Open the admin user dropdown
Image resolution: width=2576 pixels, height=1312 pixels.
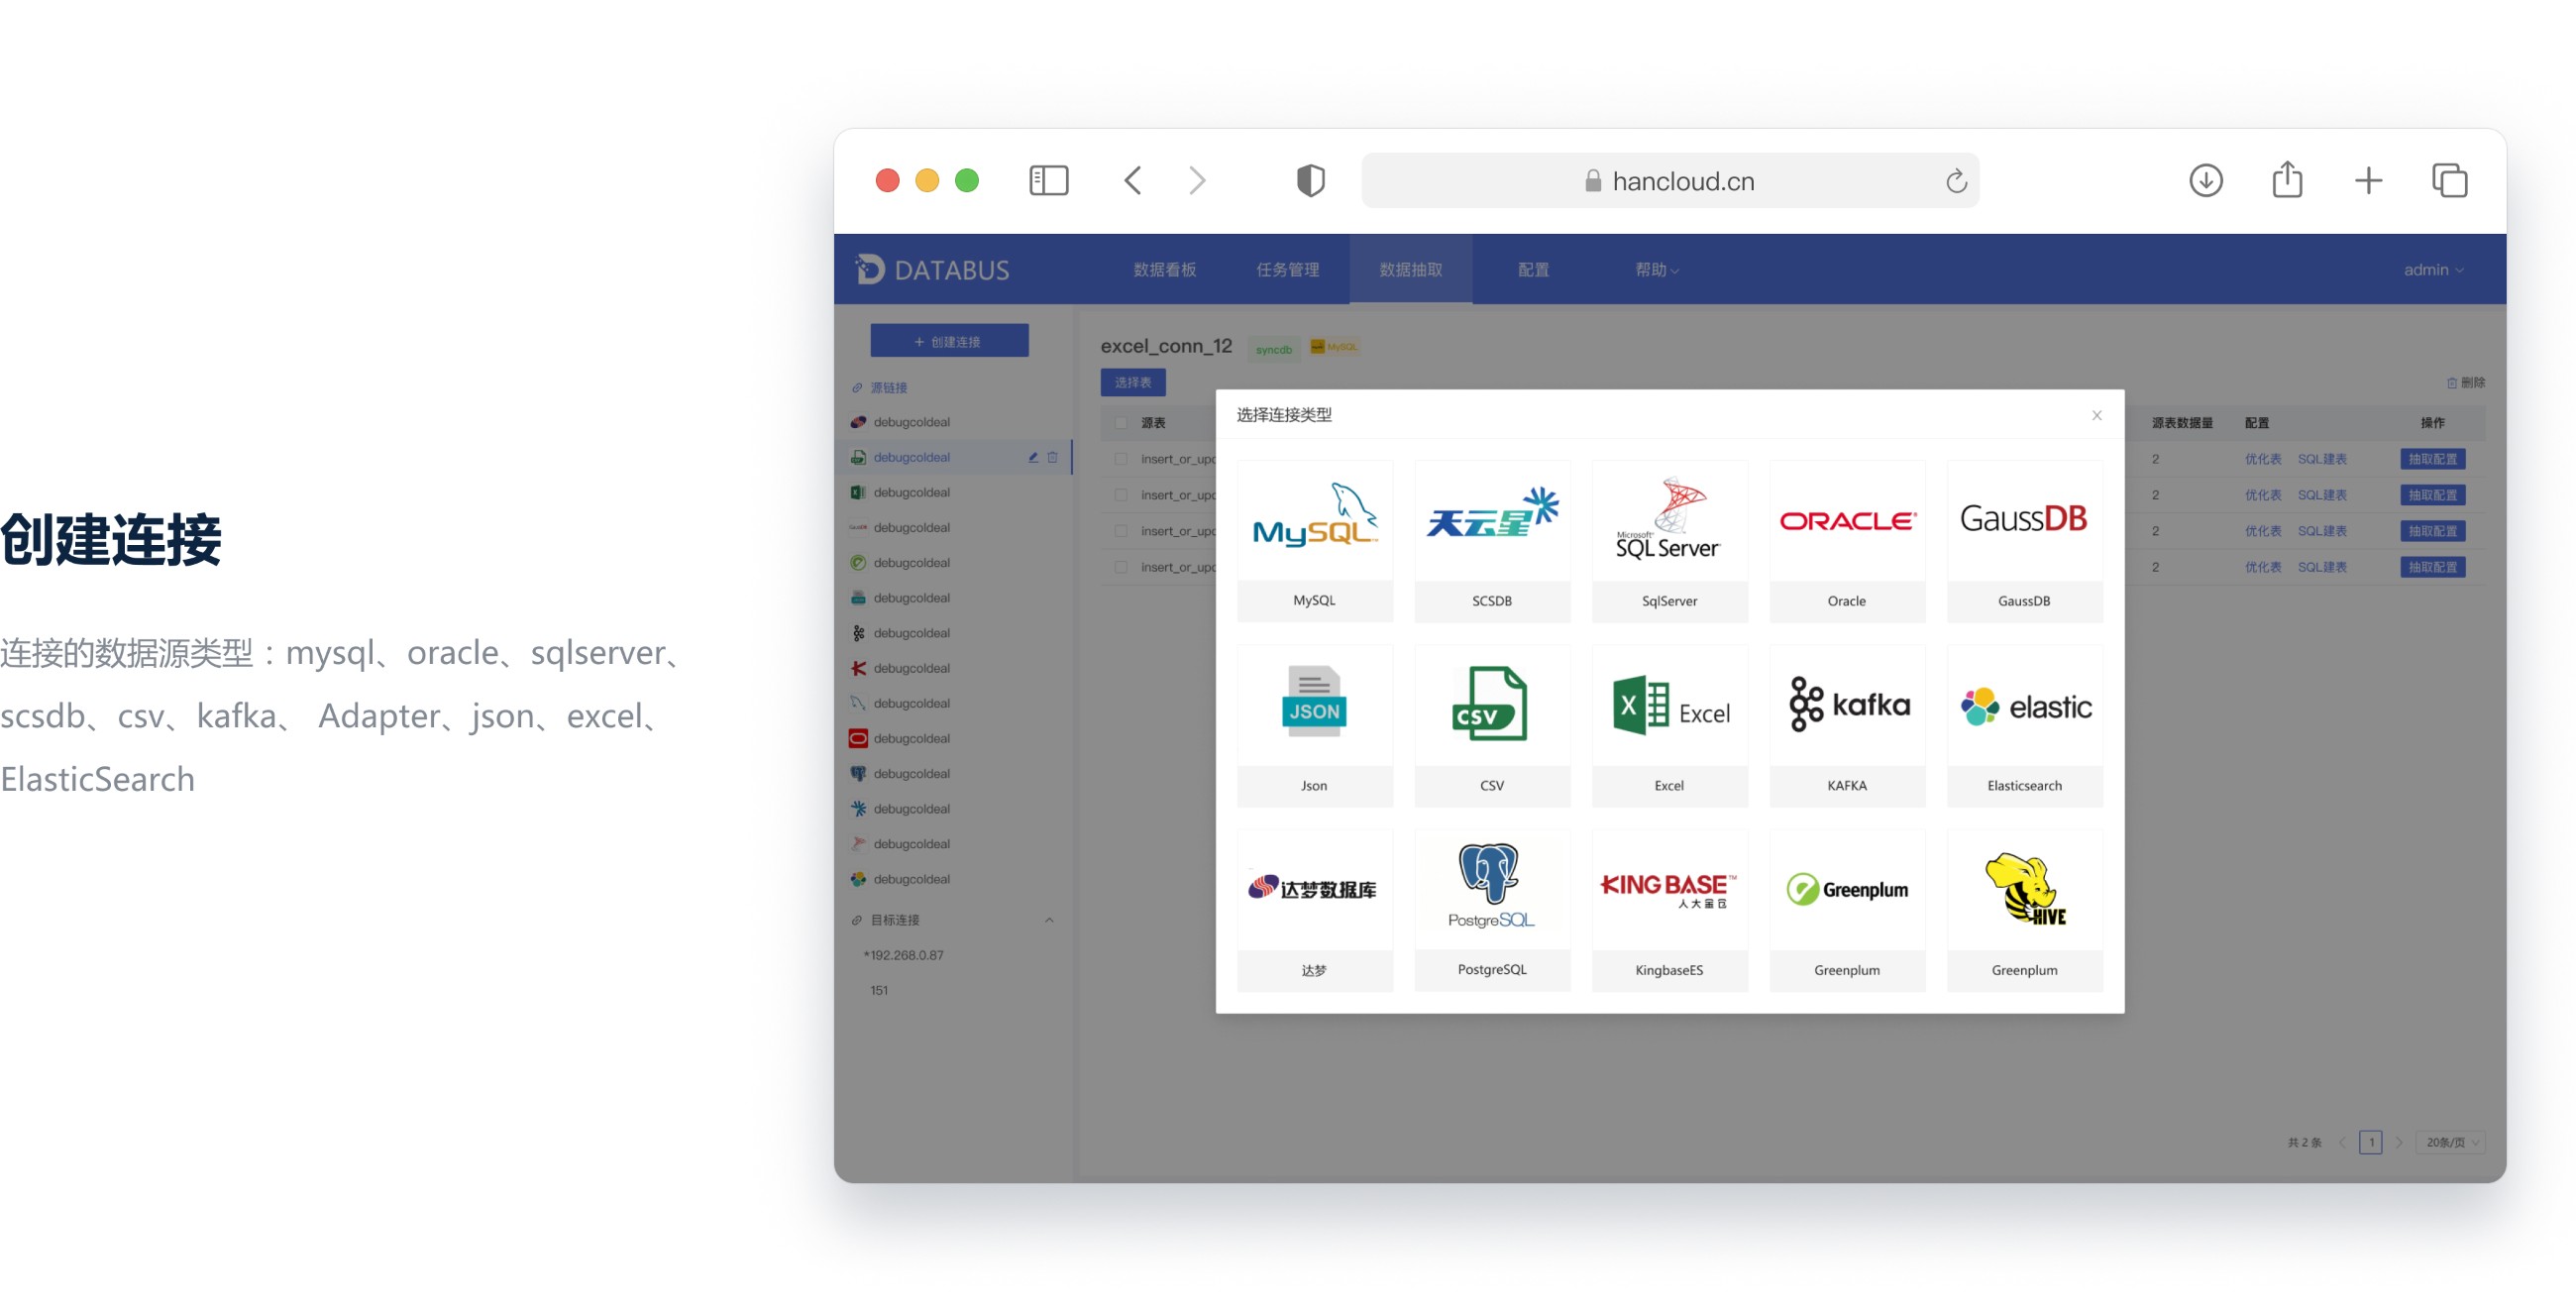pyautogui.click(x=2433, y=270)
